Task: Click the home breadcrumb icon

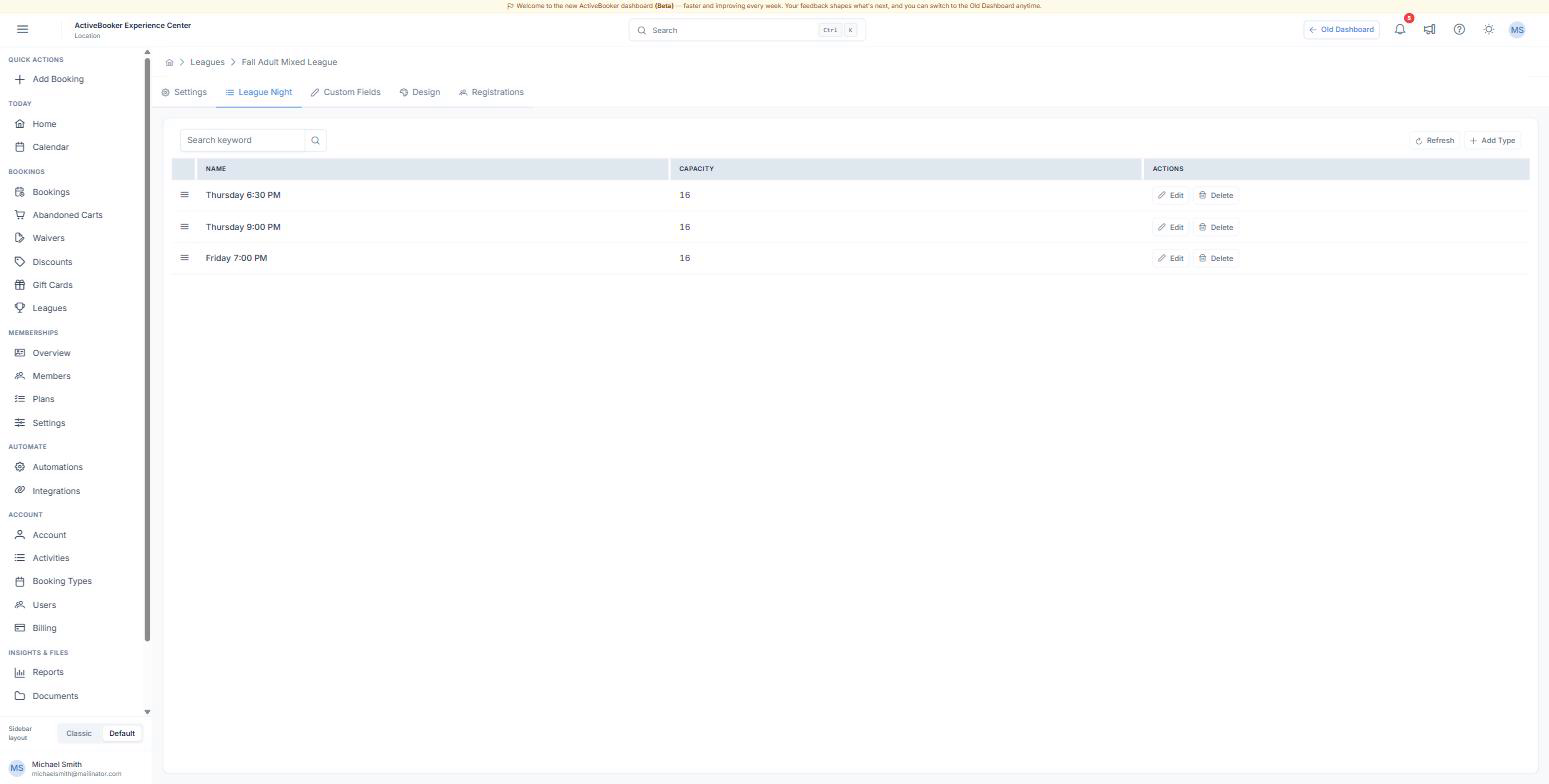Action: [x=170, y=63]
